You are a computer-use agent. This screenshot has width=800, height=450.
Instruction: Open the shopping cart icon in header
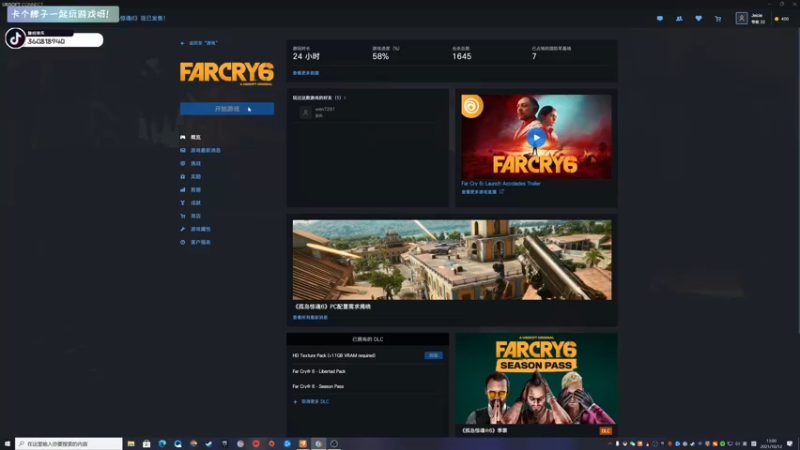(x=718, y=19)
